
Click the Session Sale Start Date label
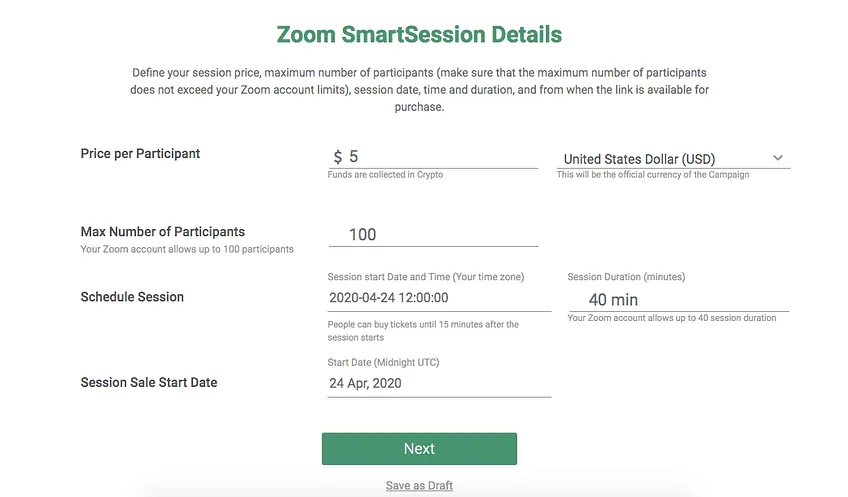point(149,382)
